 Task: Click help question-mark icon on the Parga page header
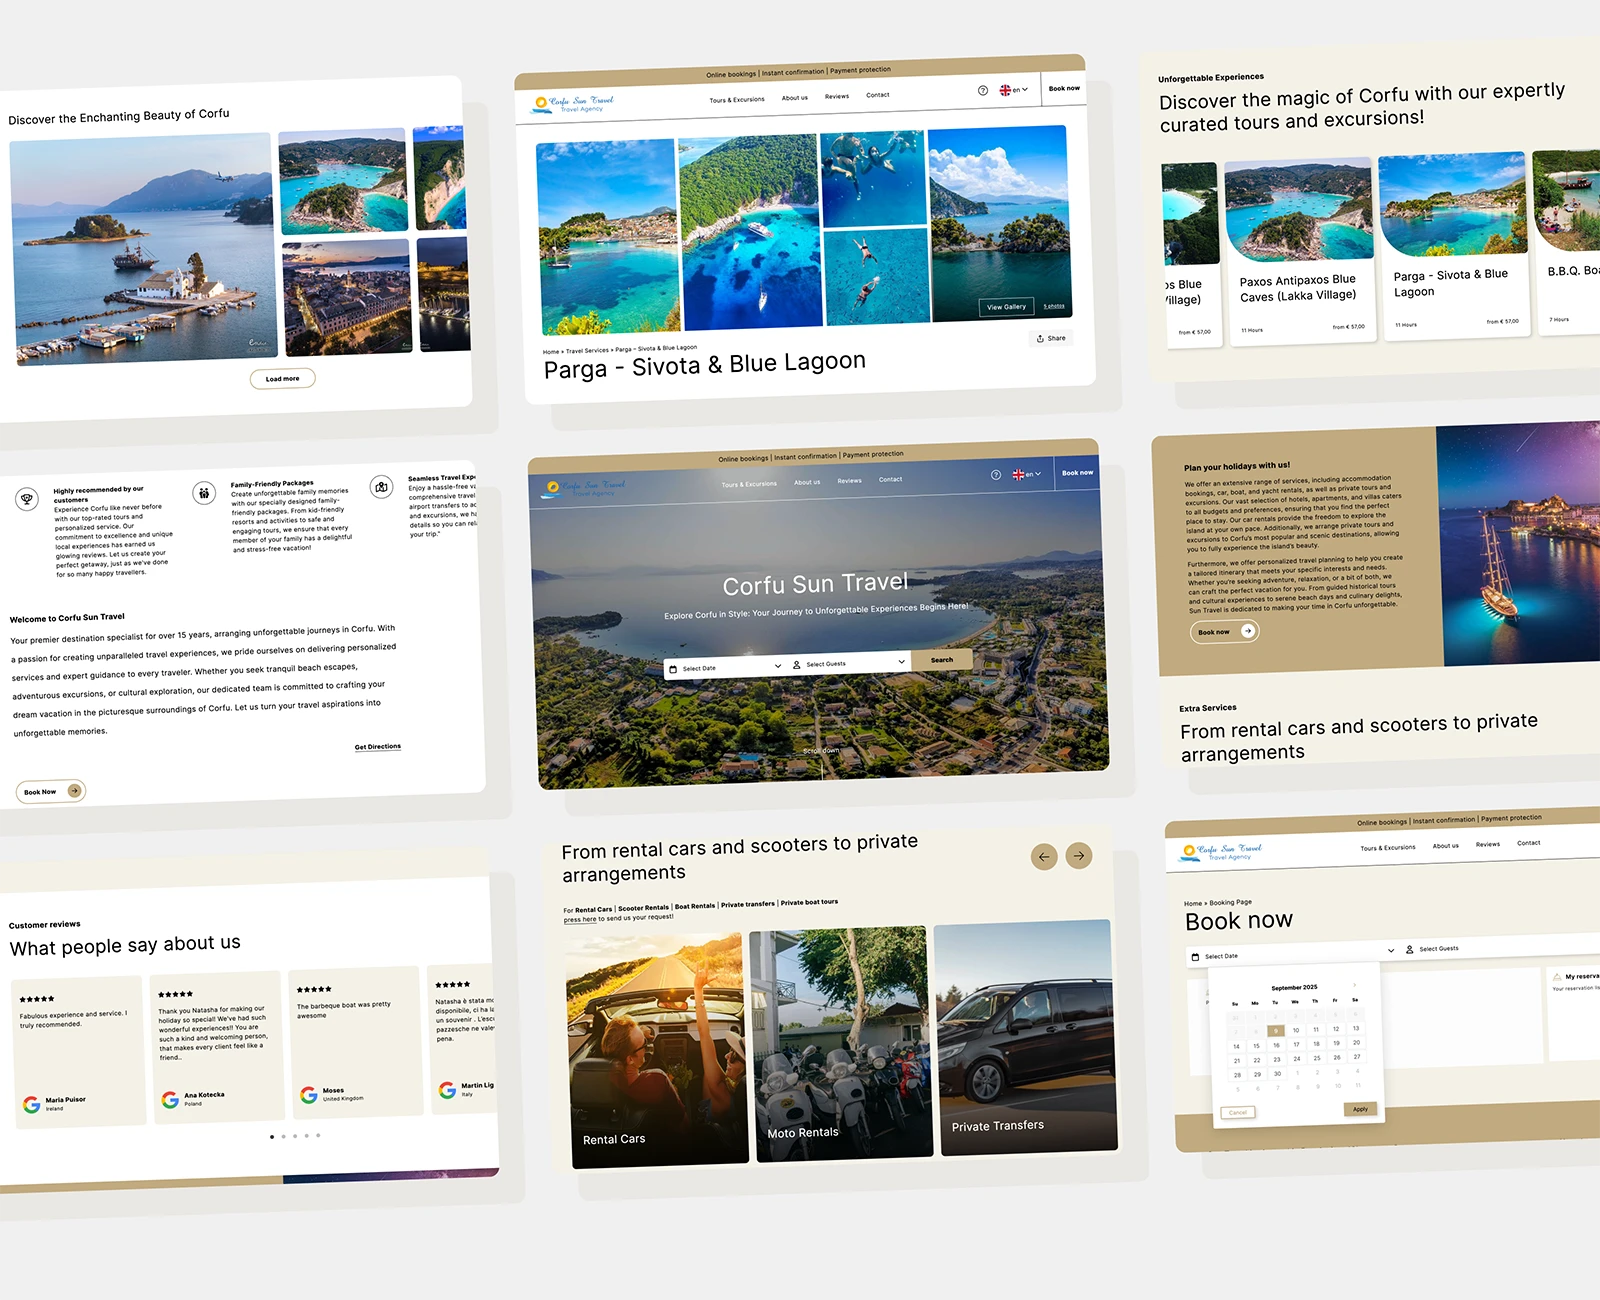point(982,91)
